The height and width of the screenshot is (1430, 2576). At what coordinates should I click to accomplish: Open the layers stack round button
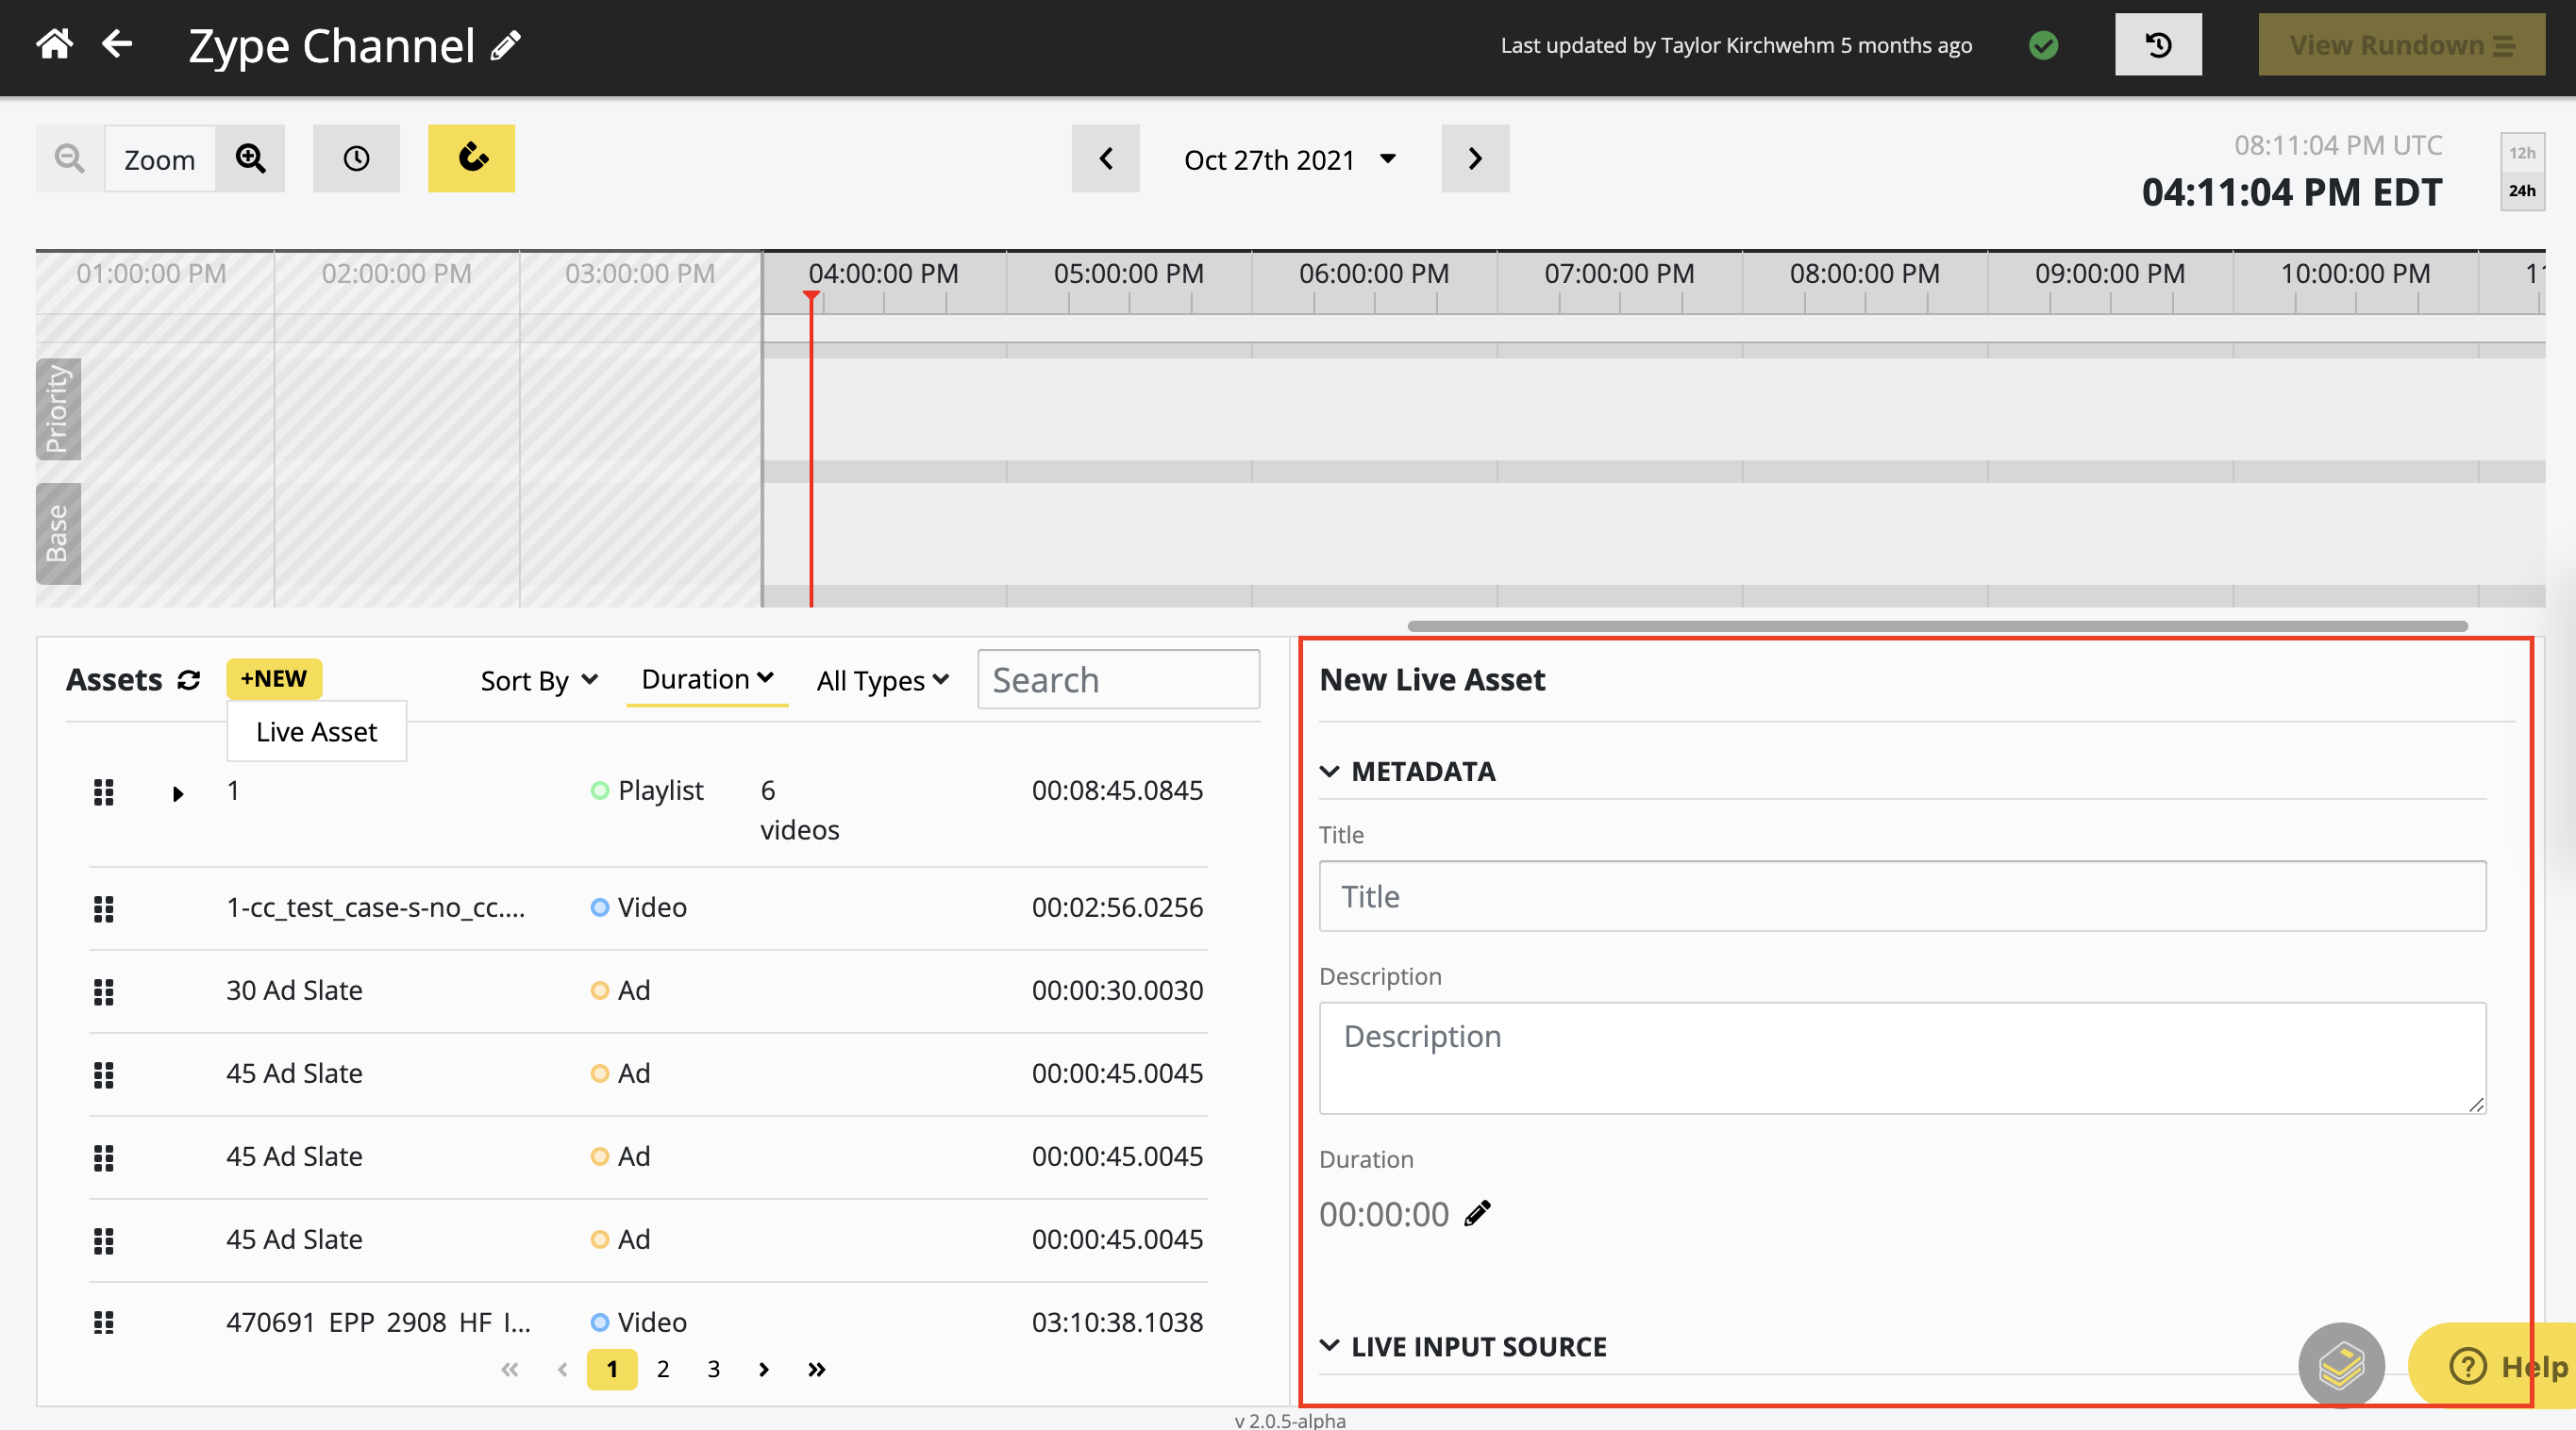click(x=2341, y=1365)
